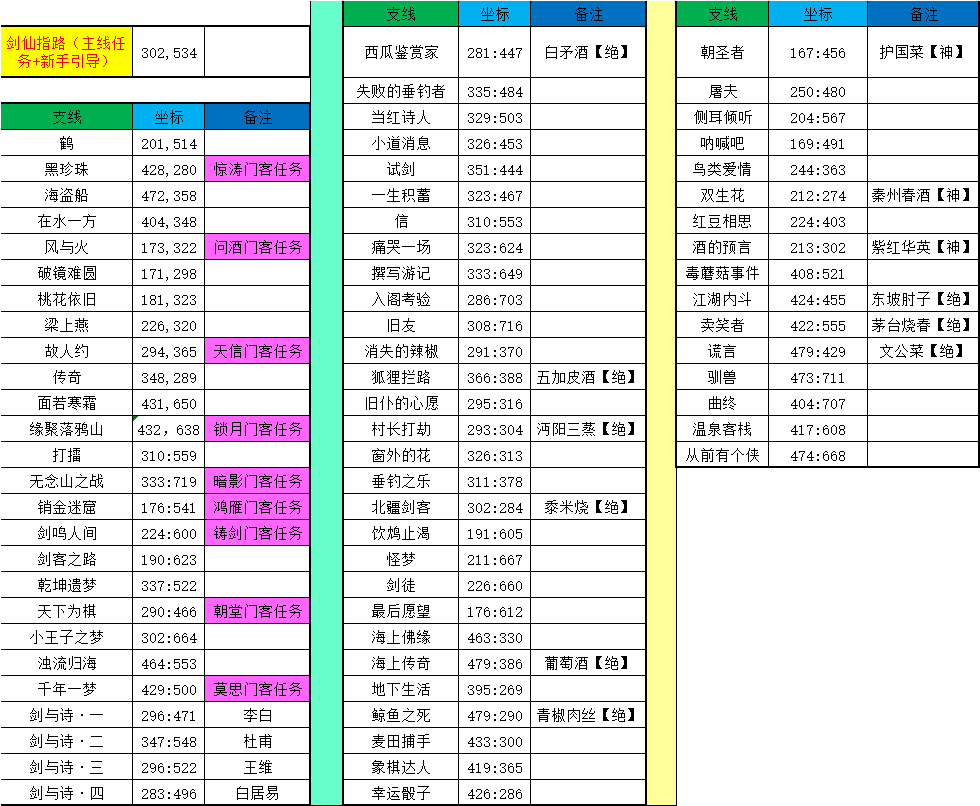The height and width of the screenshot is (806, 980).
Task: Select the 铸剑门客任务 pink cell
Action: (258, 534)
